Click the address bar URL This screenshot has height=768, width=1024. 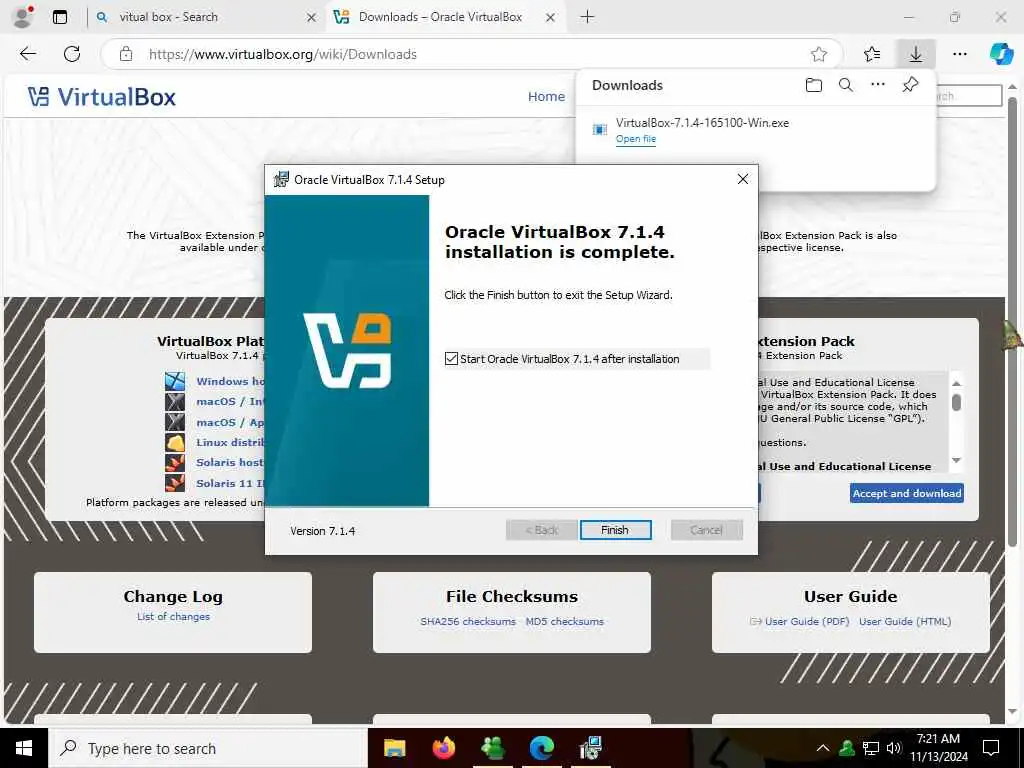click(x=283, y=54)
